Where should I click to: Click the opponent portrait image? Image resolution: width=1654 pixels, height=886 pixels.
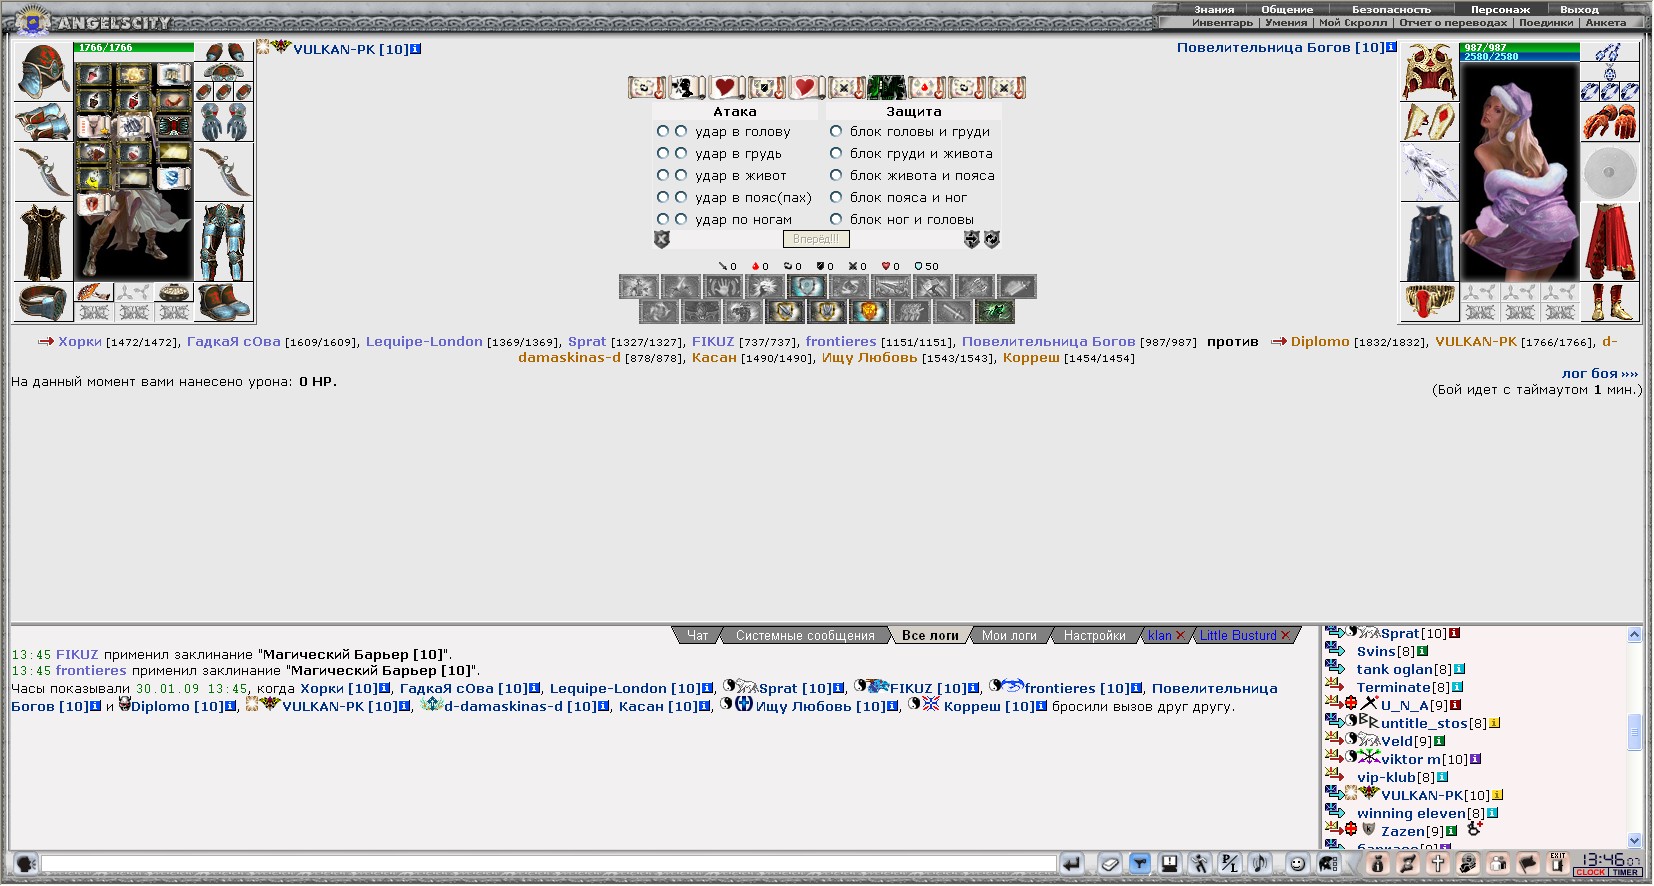pos(1519,172)
